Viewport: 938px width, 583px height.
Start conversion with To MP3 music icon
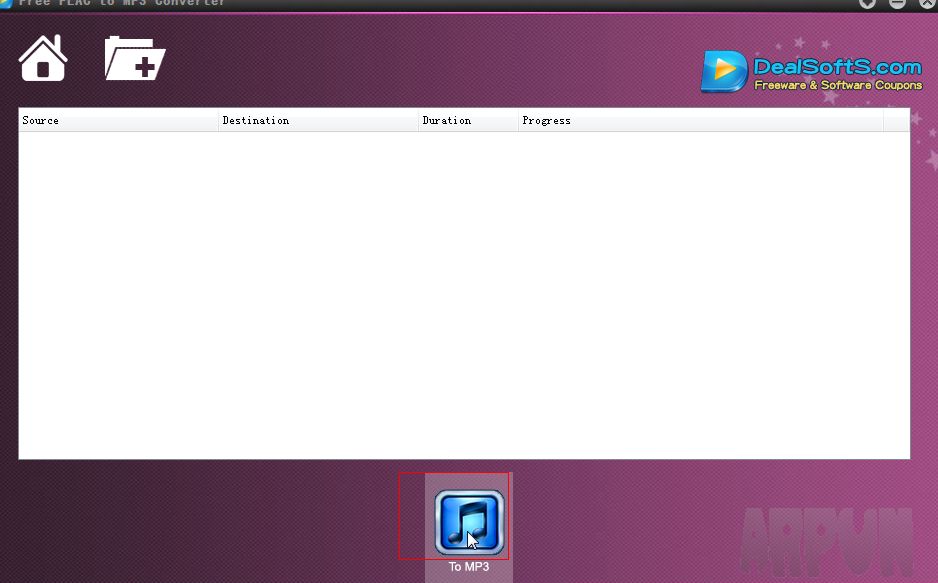click(470, 523)
